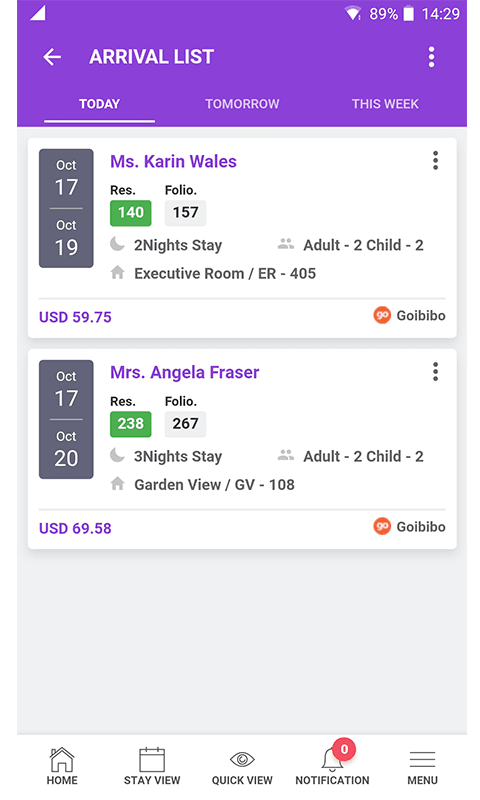Open Angela Fraser card options menu
480x800 pixels.
tap(435, 372)
